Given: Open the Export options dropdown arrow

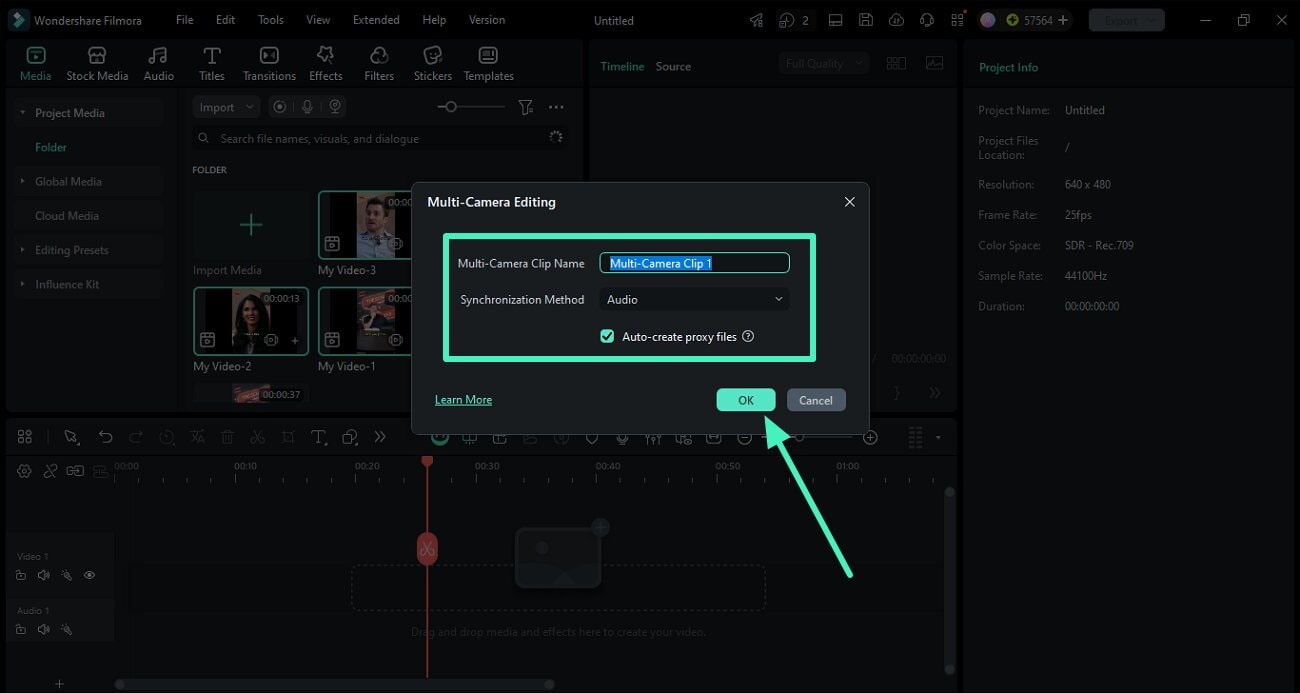Looking at the screenshot, I should point(1153,20).
